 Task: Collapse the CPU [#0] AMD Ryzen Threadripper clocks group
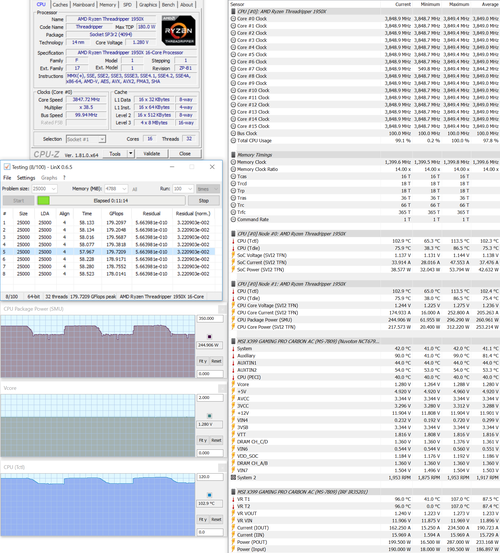point(233,12)
